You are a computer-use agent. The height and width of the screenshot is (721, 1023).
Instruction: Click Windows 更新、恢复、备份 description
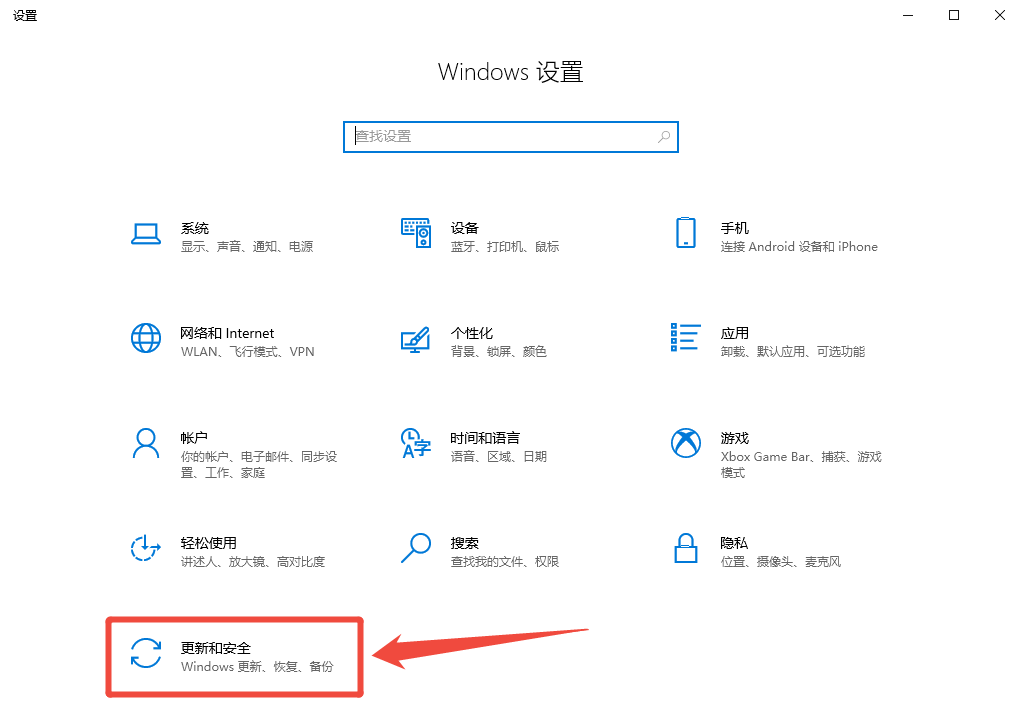(x=257, y=667)
